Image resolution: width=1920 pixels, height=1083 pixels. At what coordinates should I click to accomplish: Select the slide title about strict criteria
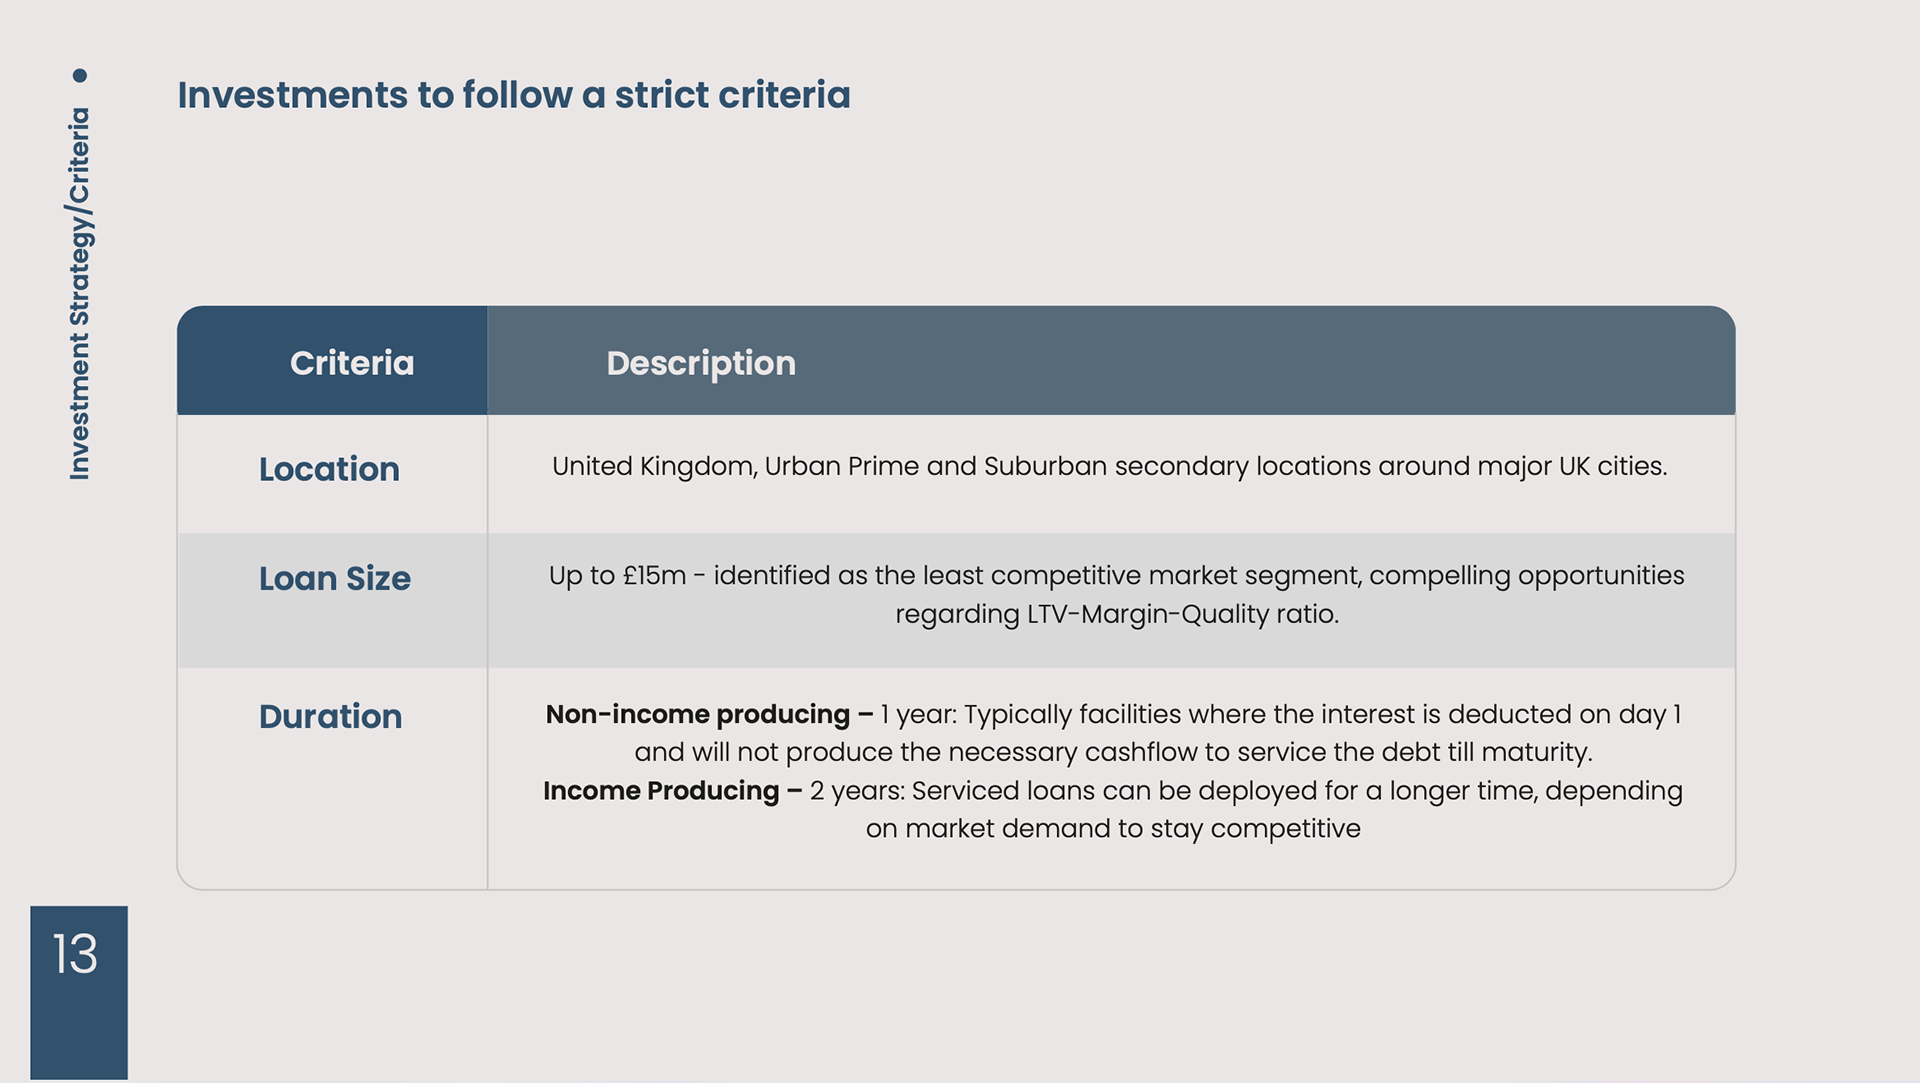point(513,95)
